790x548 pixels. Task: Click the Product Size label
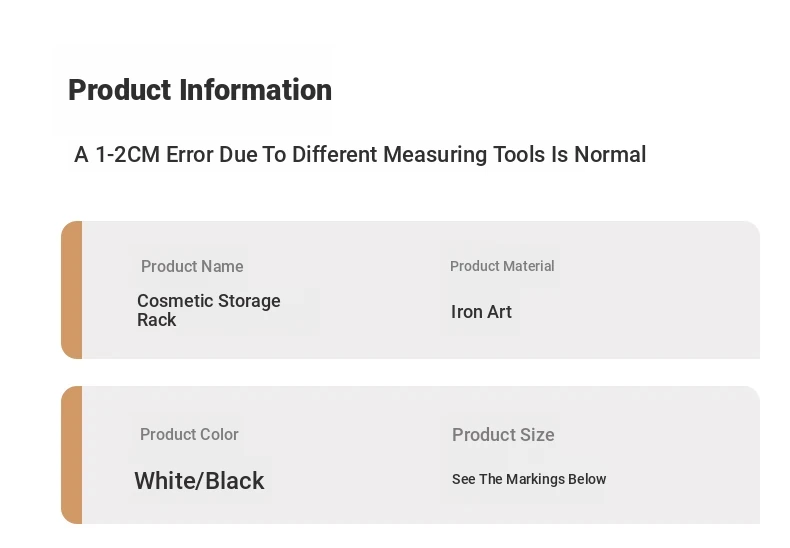[x=503, y=435]
